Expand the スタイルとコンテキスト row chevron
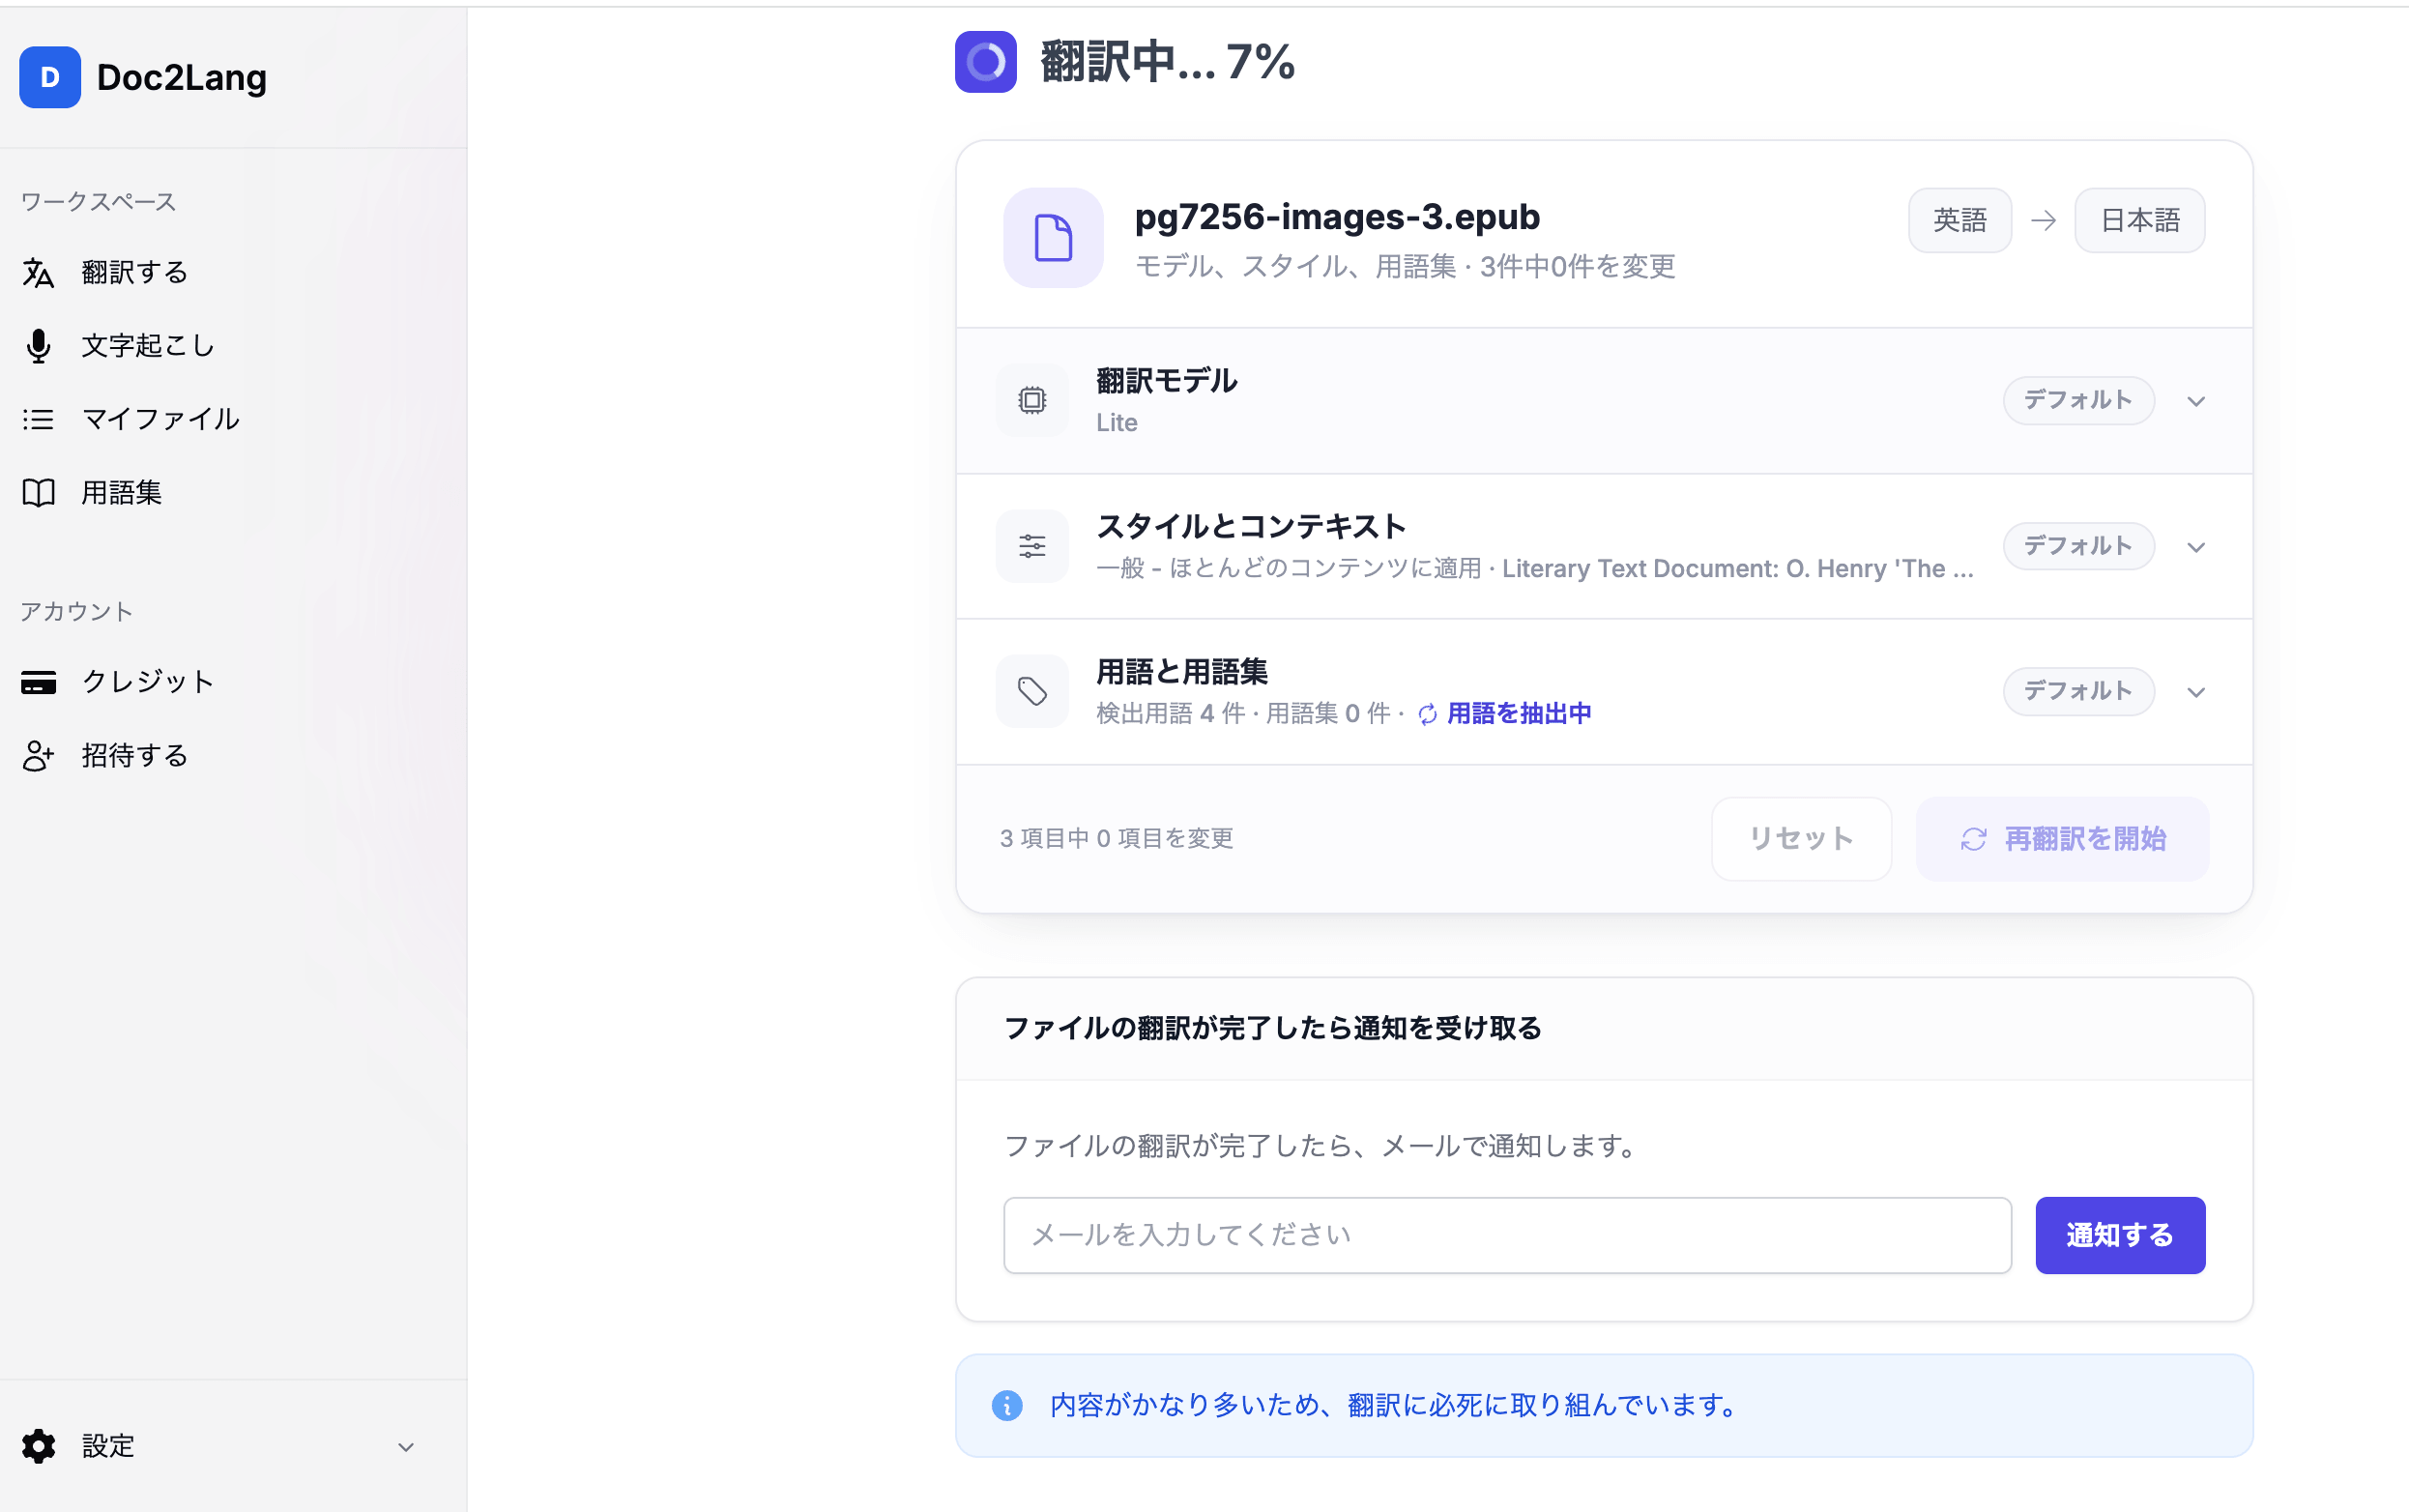The image size is (2409, 1512). (x=2196, y=547)
